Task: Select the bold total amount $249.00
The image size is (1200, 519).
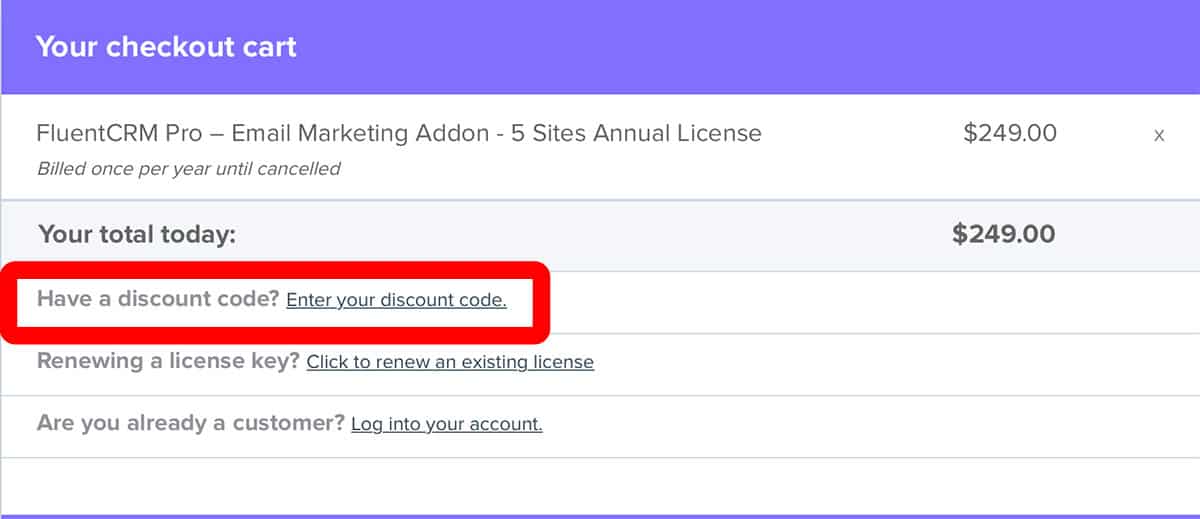Action: coord(1004,234)
